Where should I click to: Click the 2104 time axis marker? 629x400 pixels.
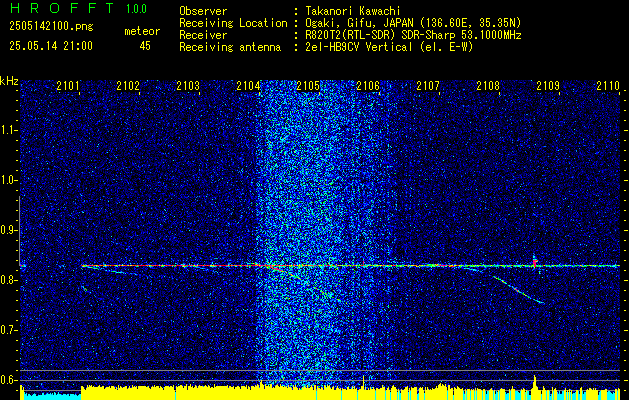(x=248, y=85)
